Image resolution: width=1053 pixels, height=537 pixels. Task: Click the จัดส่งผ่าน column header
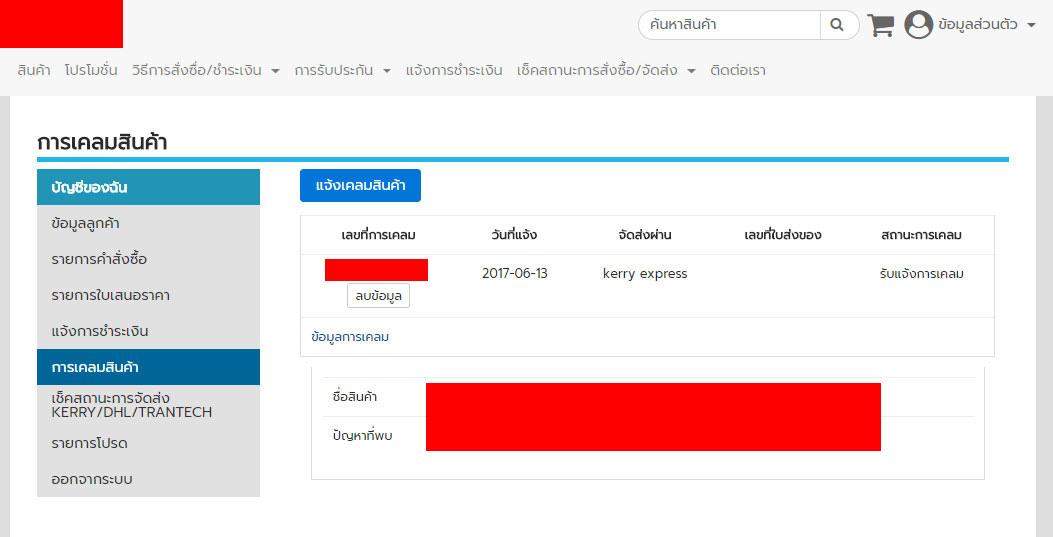645,235
